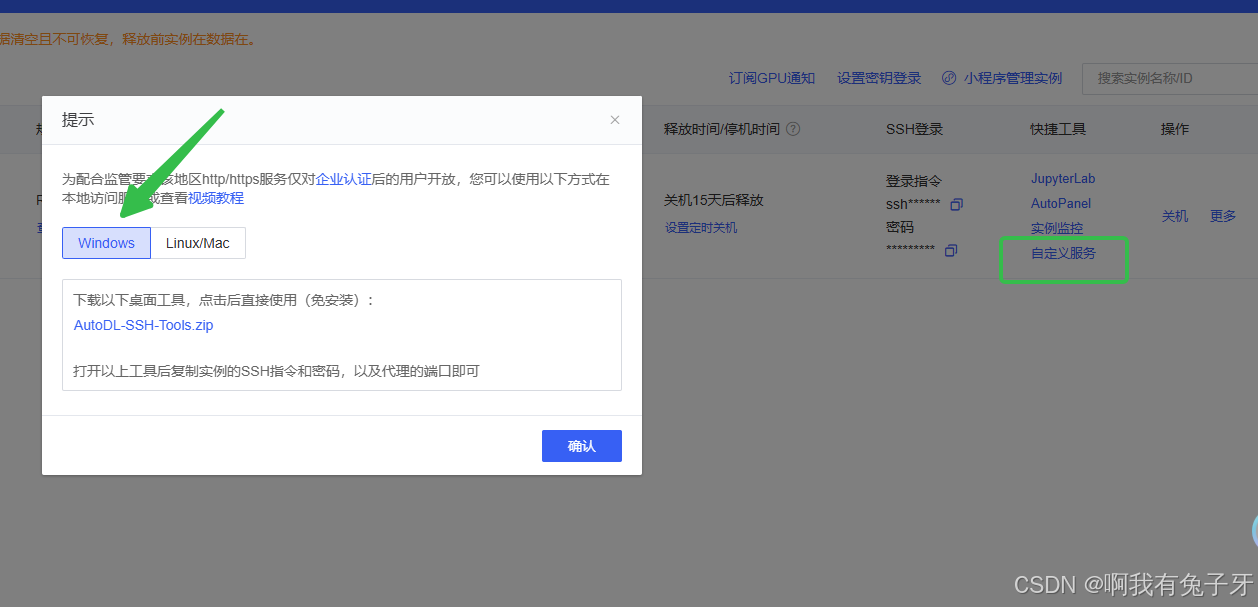The image size is (1258, 607).
Task: Click the 关机15天后释放 text
Action: [714, 200]
